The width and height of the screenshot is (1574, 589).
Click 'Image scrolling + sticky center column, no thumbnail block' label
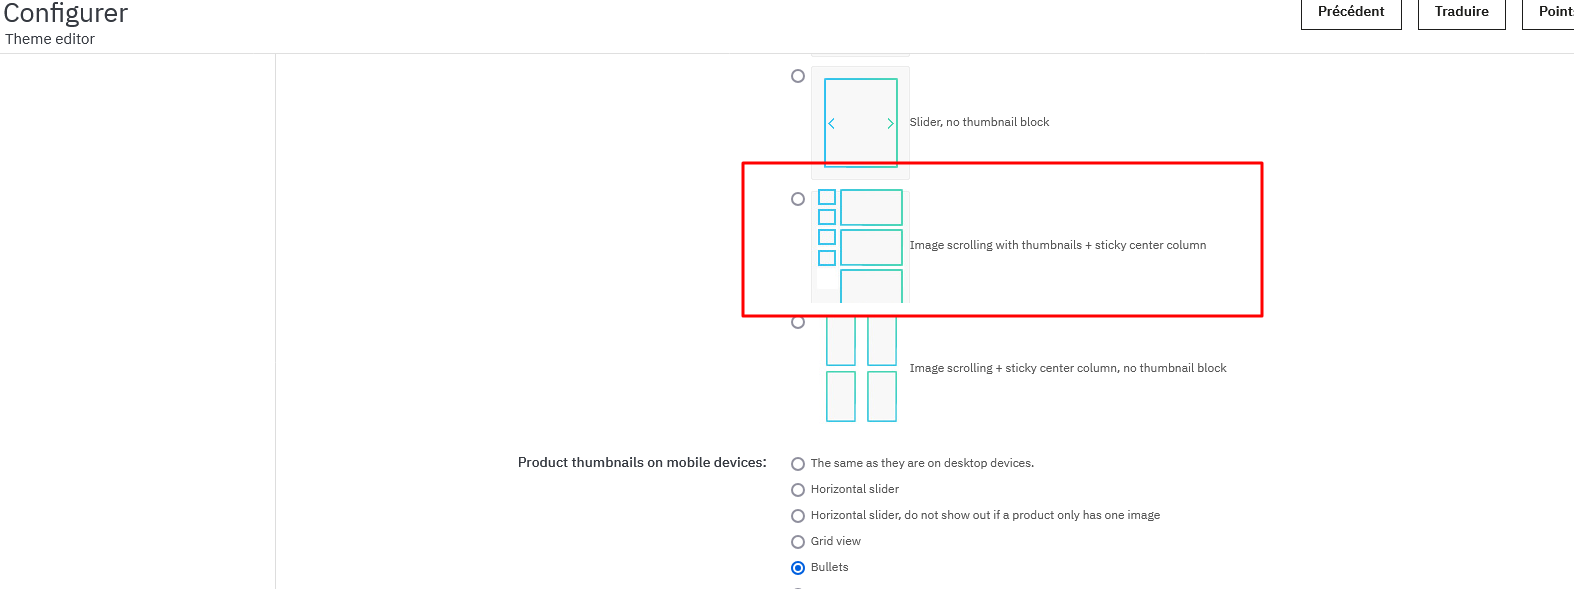pos(1068,368)
